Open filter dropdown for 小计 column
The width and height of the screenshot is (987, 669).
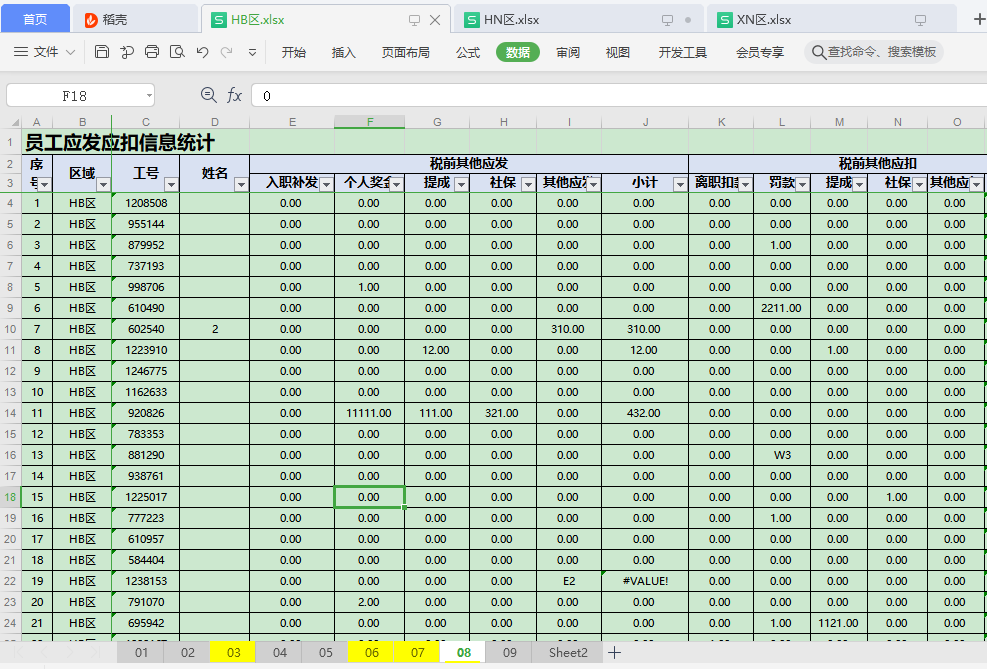click(680, 184)
